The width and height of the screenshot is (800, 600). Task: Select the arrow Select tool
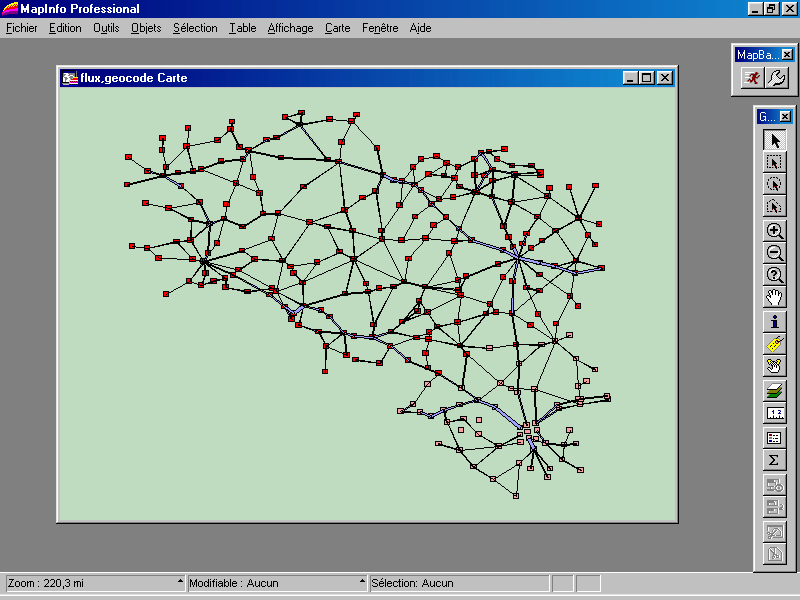pyautogui.click(x=774, y=140)
